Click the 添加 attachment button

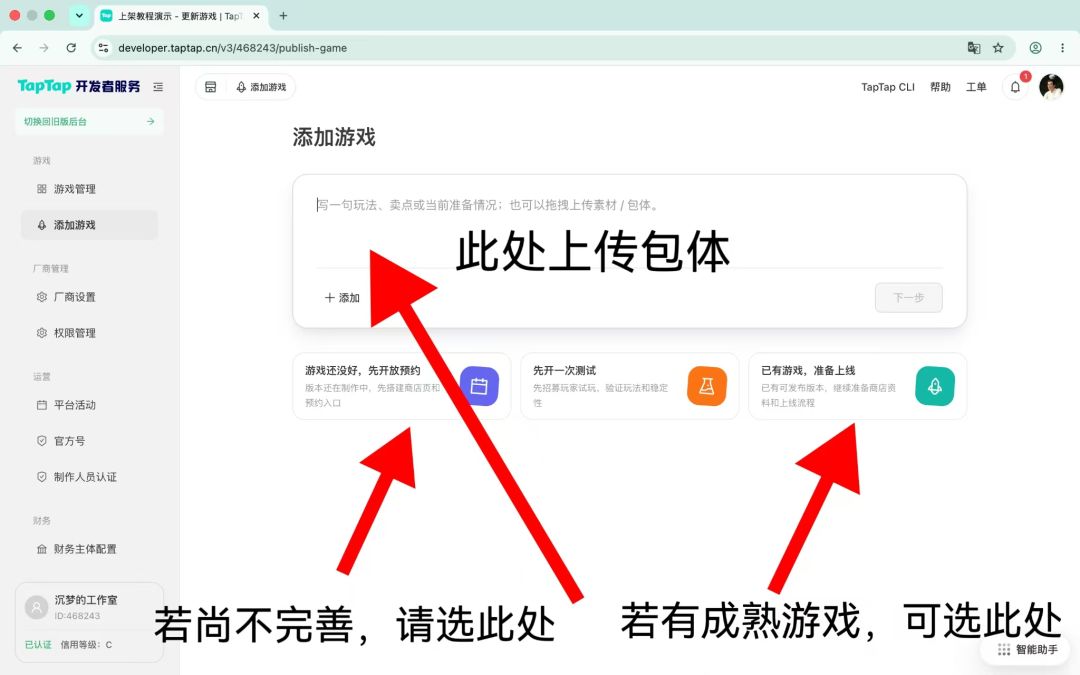pyautogui.click(x=342, y=298)
